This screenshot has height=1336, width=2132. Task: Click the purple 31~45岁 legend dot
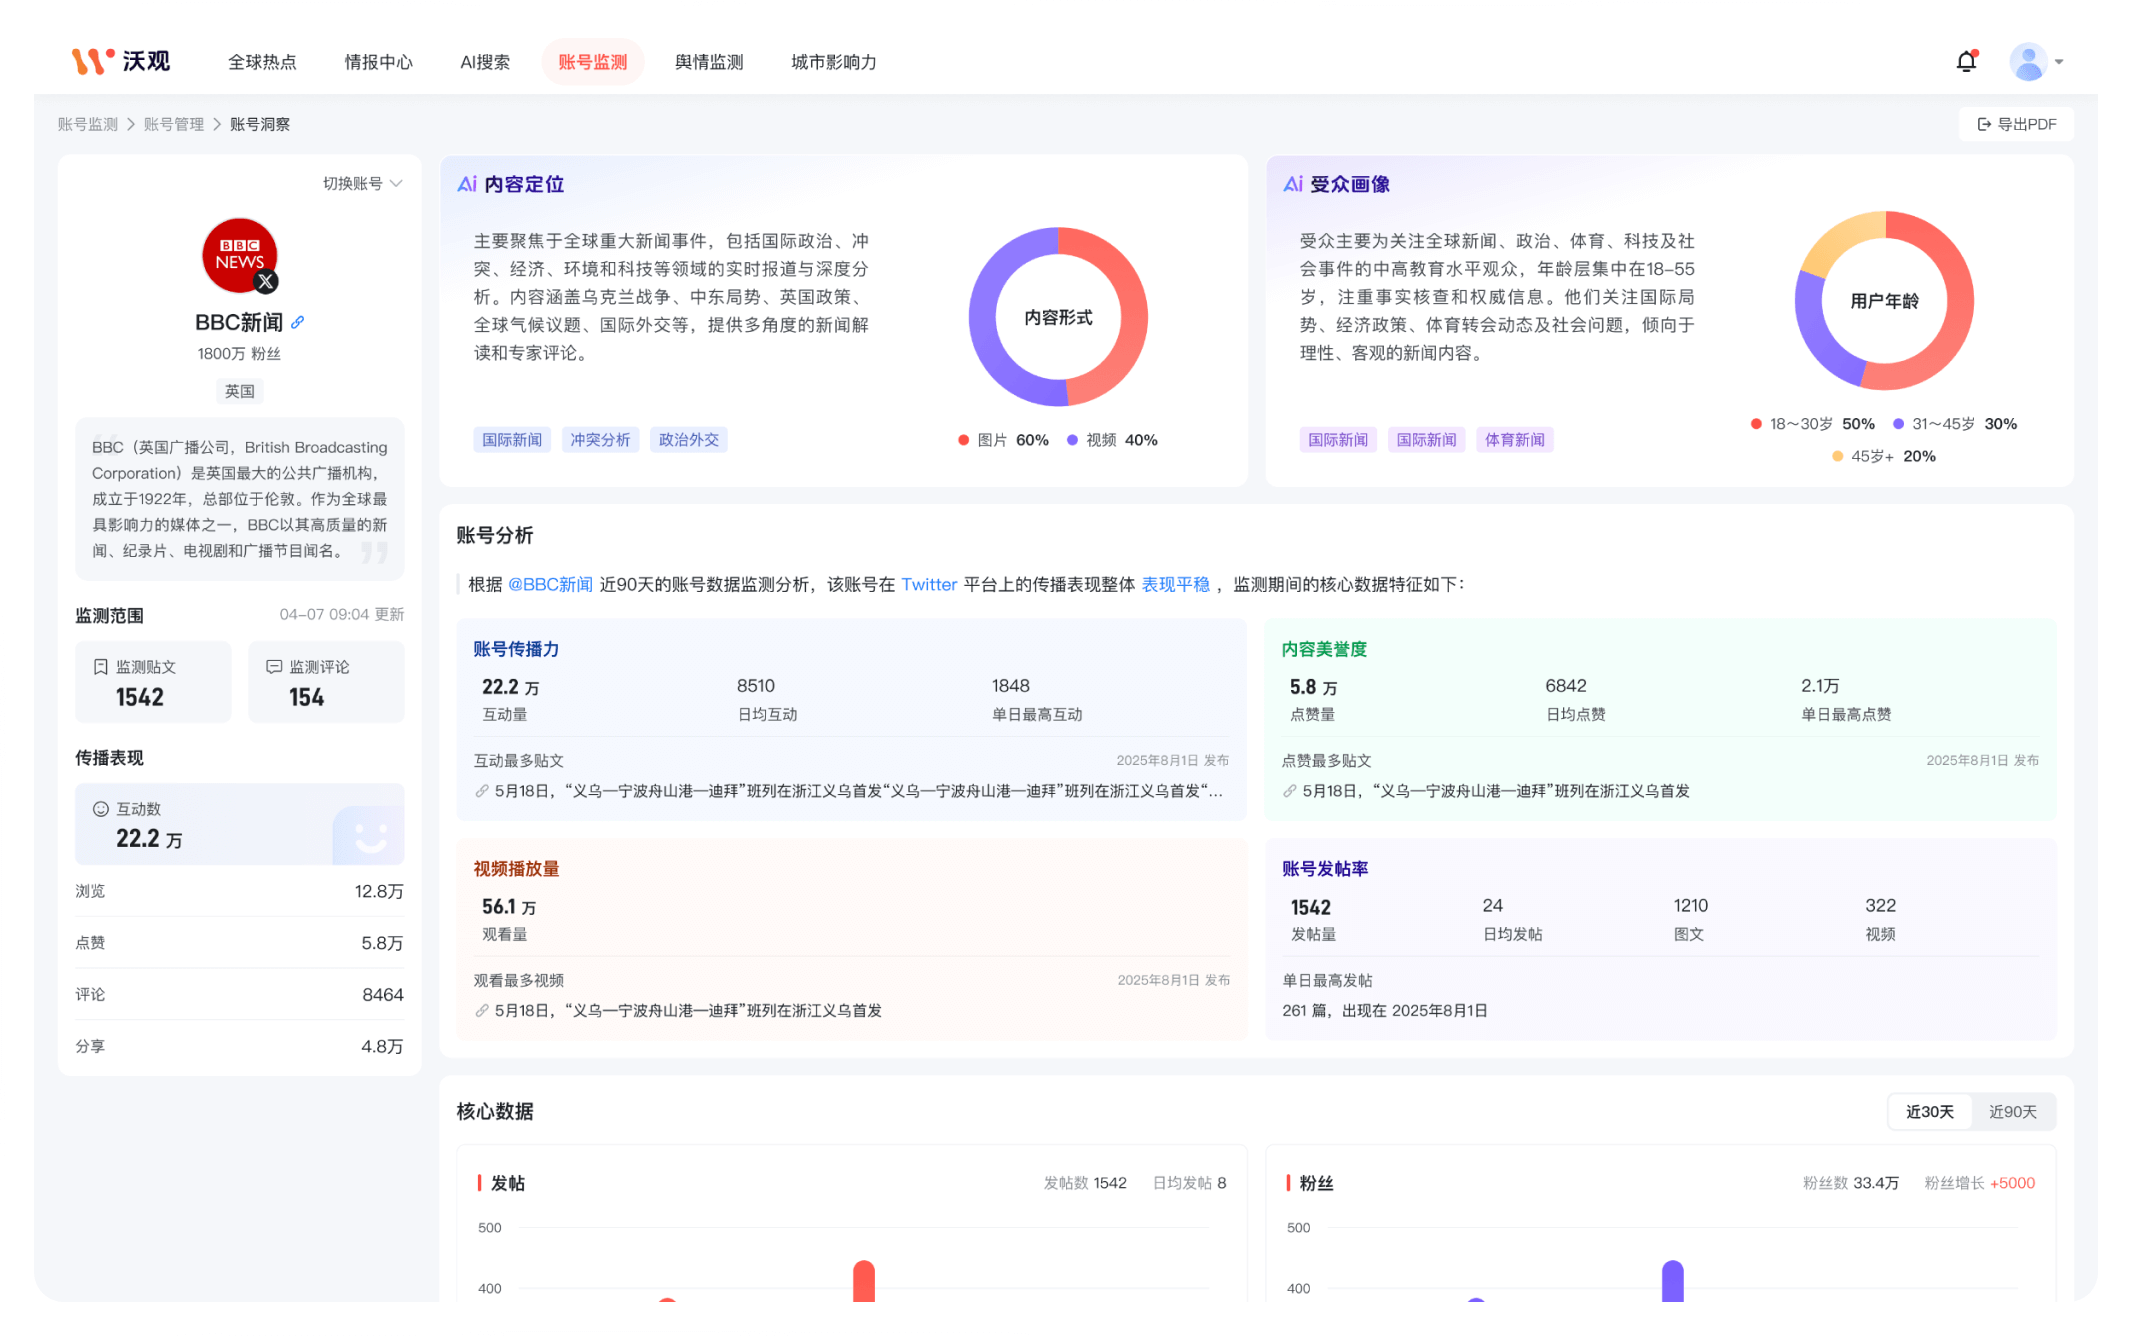pyautogui.click(x=1898, y=424)
